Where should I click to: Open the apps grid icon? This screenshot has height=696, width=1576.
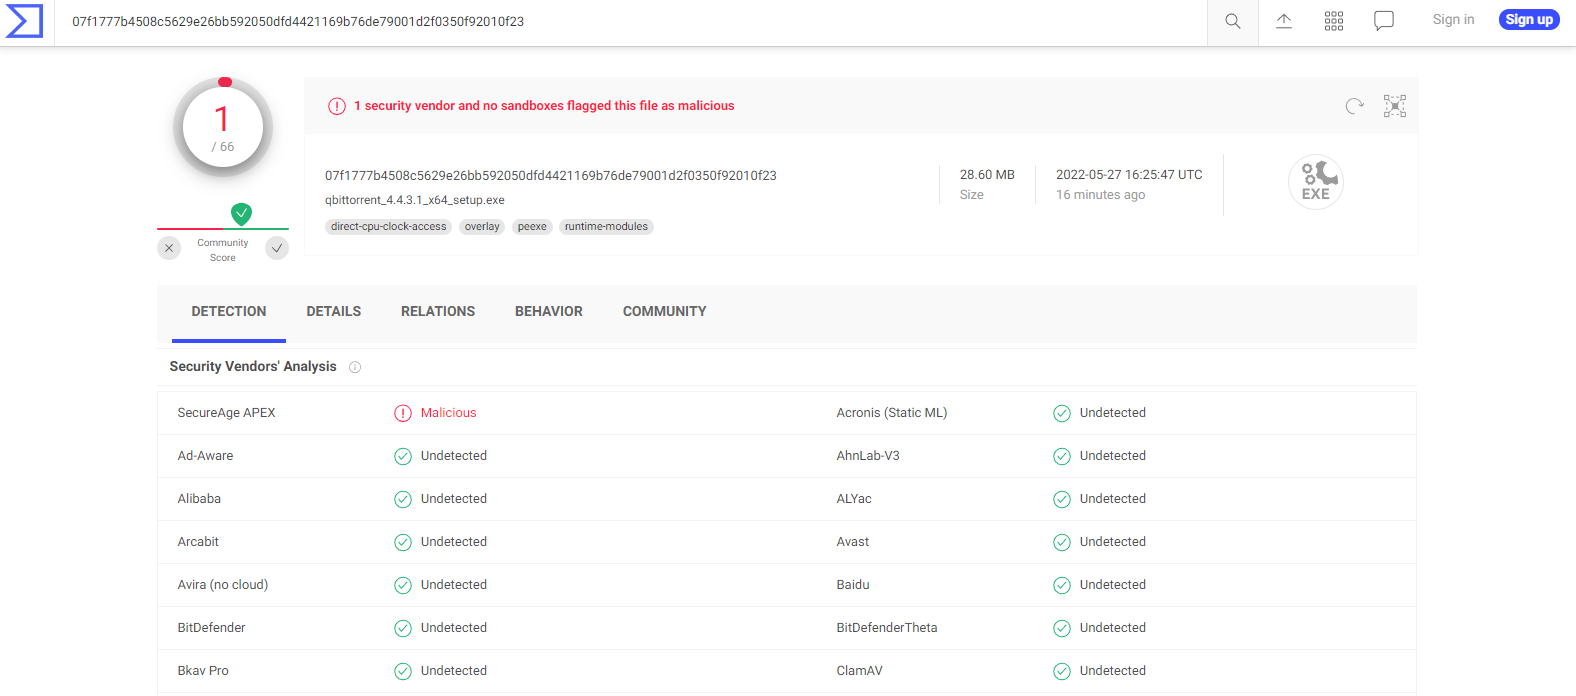(x=1334, y=21)
